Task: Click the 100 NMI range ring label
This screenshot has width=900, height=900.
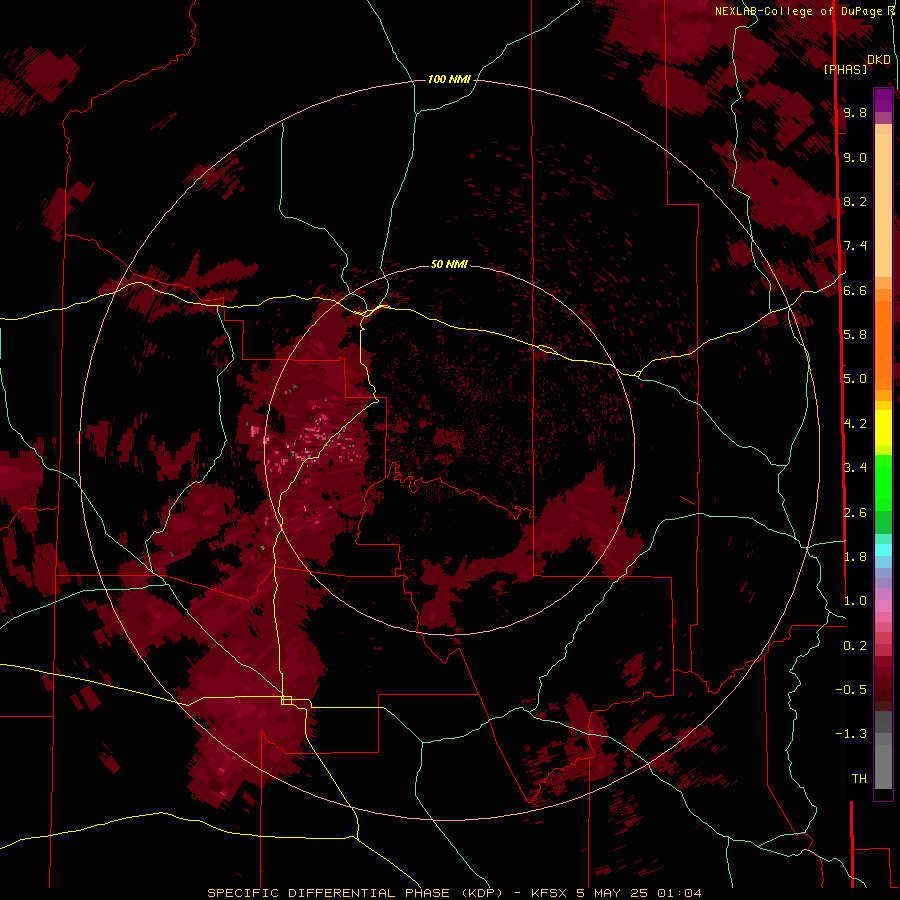Action: tap(449, 79)
